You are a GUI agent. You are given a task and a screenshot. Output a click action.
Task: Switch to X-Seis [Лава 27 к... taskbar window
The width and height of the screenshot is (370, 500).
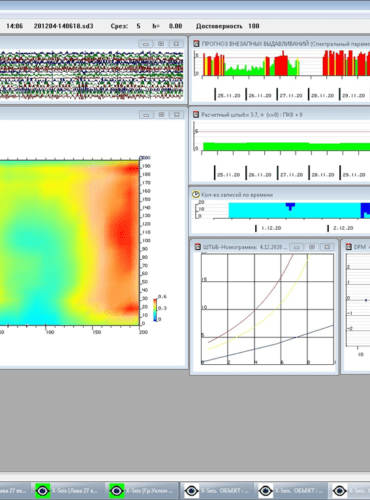[x=67, y=491]
